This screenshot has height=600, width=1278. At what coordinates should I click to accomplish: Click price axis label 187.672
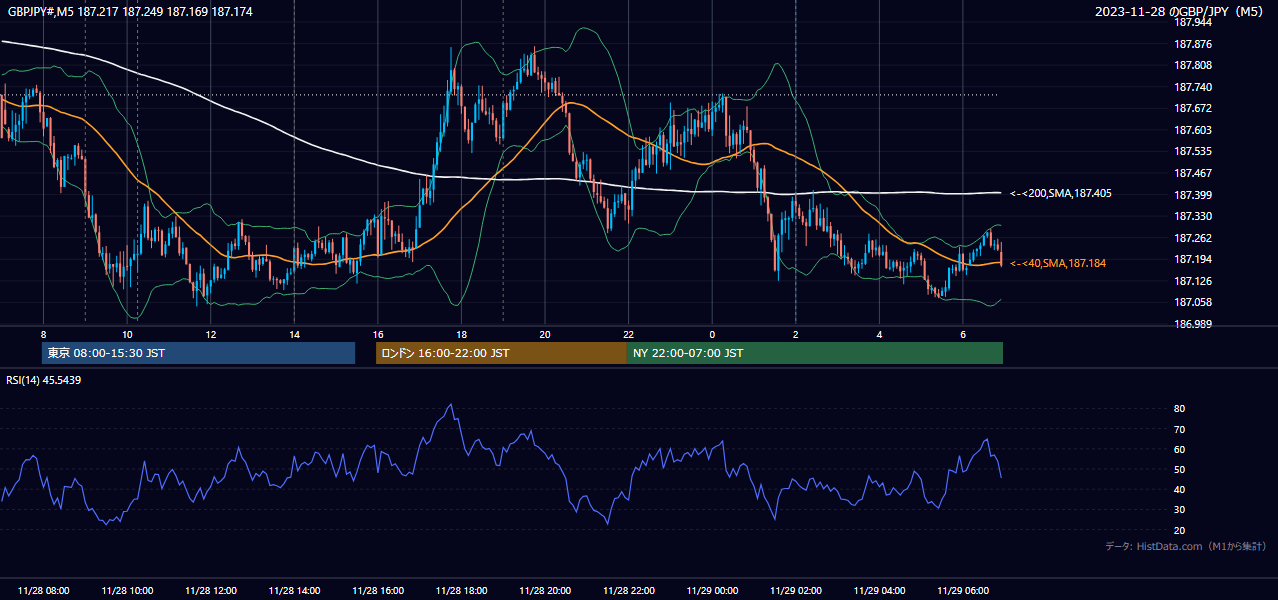[1192, 108]
